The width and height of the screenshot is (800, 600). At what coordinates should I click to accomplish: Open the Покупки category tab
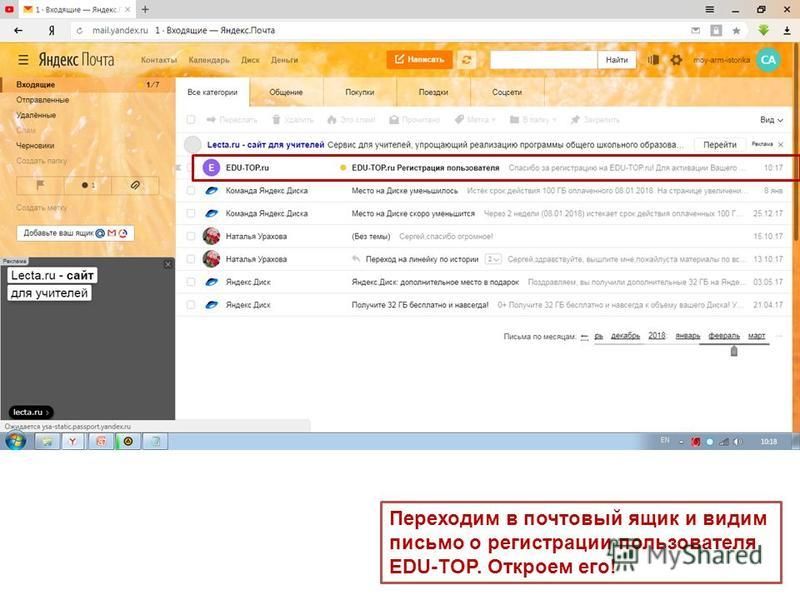pyautogui.click(x=360, y=92)
